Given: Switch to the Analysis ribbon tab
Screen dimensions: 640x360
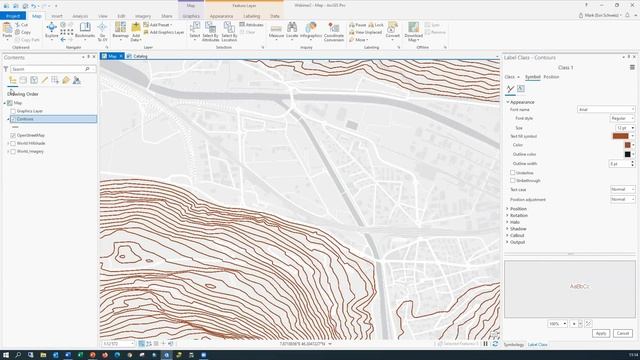Looking at the screenshot, I should [x=80, y=16].
